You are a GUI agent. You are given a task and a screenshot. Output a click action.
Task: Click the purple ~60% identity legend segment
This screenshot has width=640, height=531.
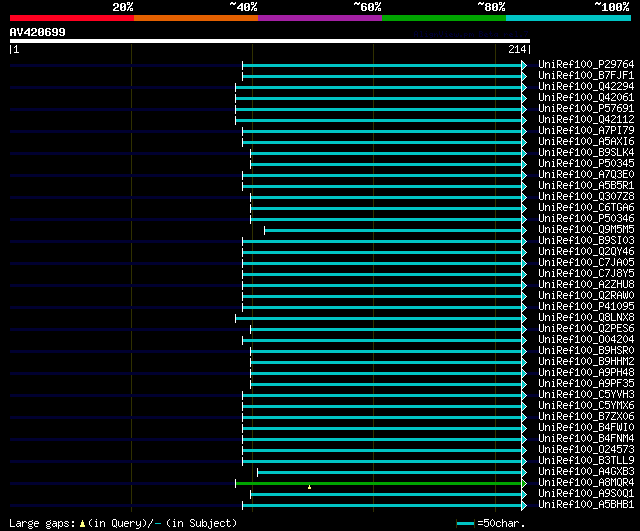pos(320,18)
